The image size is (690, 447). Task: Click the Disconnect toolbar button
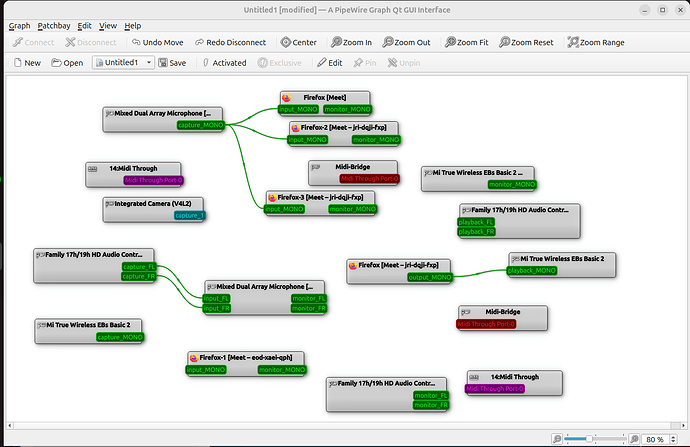(x=91, y=42)
